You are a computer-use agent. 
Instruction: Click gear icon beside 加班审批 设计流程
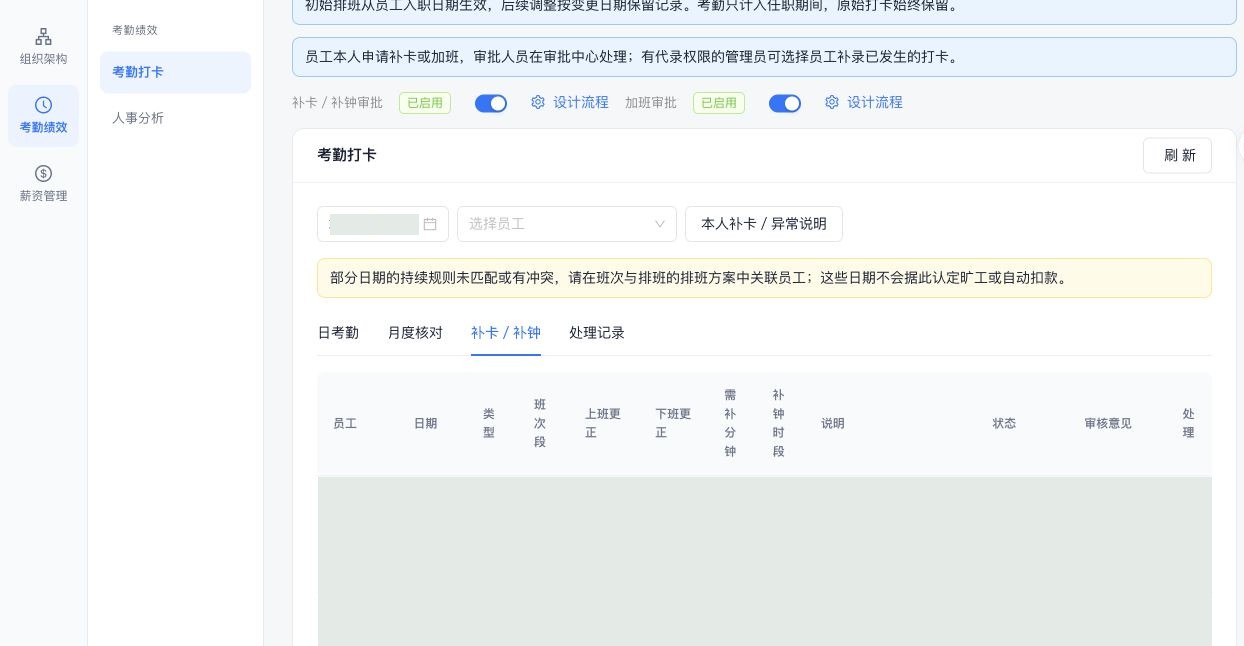tap(832, 102)
